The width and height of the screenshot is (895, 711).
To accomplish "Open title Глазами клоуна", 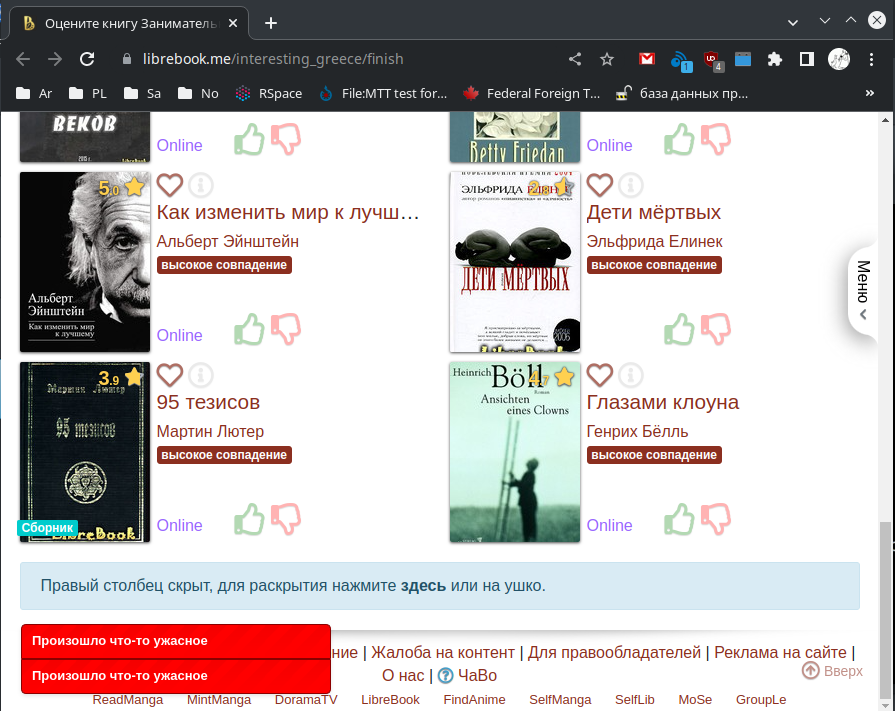I will coord(663,402).
